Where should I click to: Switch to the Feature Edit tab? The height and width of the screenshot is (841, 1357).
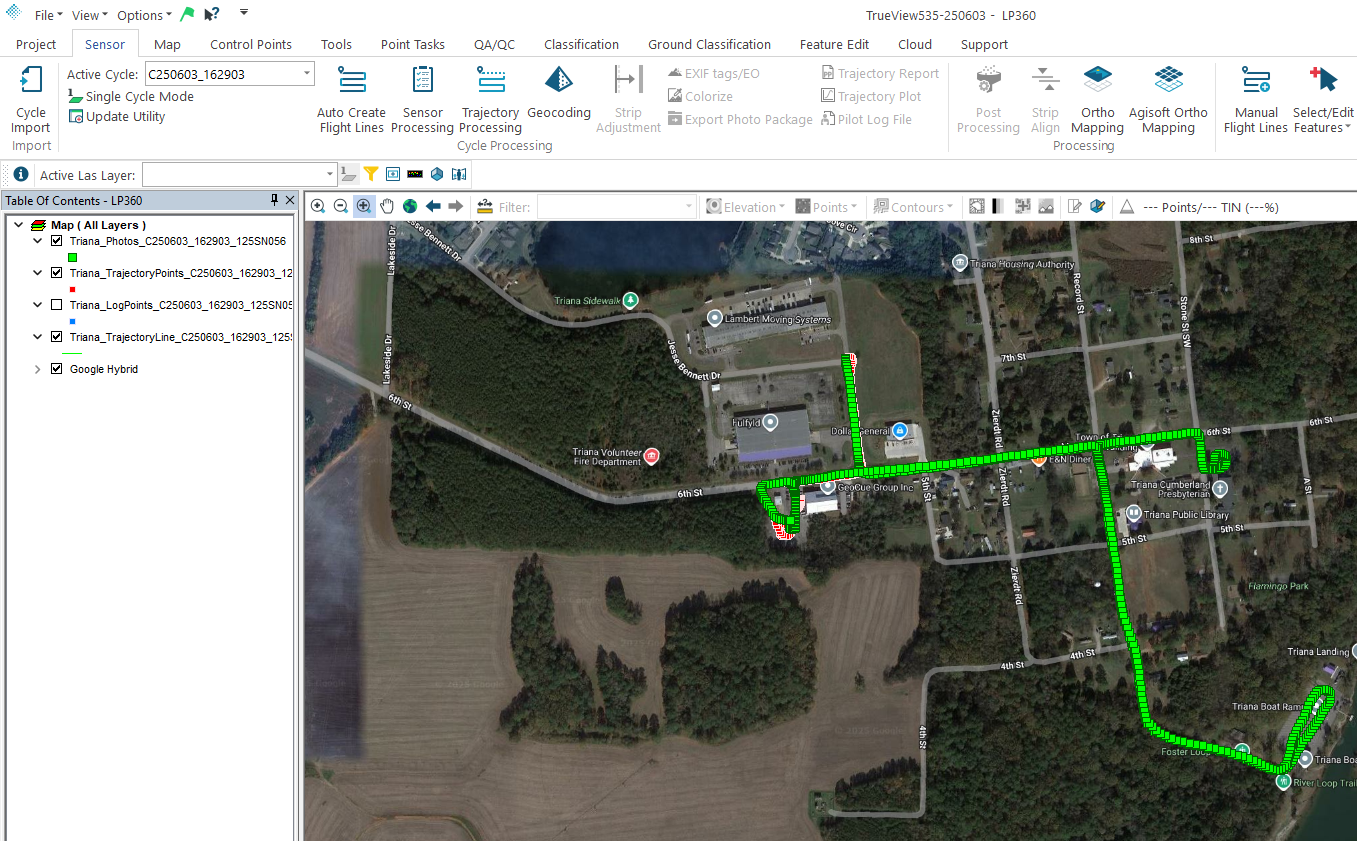coord(834,44)
